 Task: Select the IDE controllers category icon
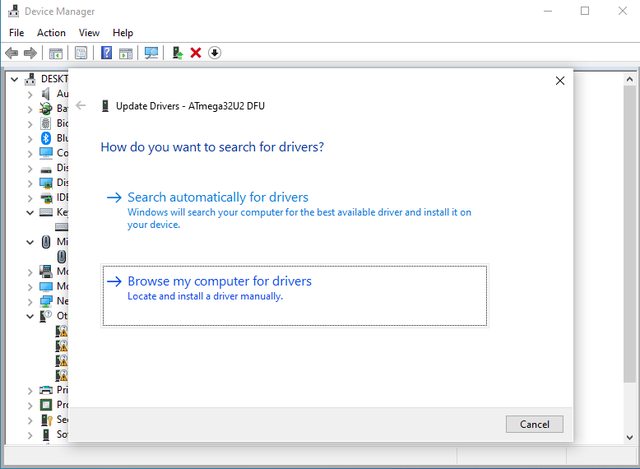46,198
